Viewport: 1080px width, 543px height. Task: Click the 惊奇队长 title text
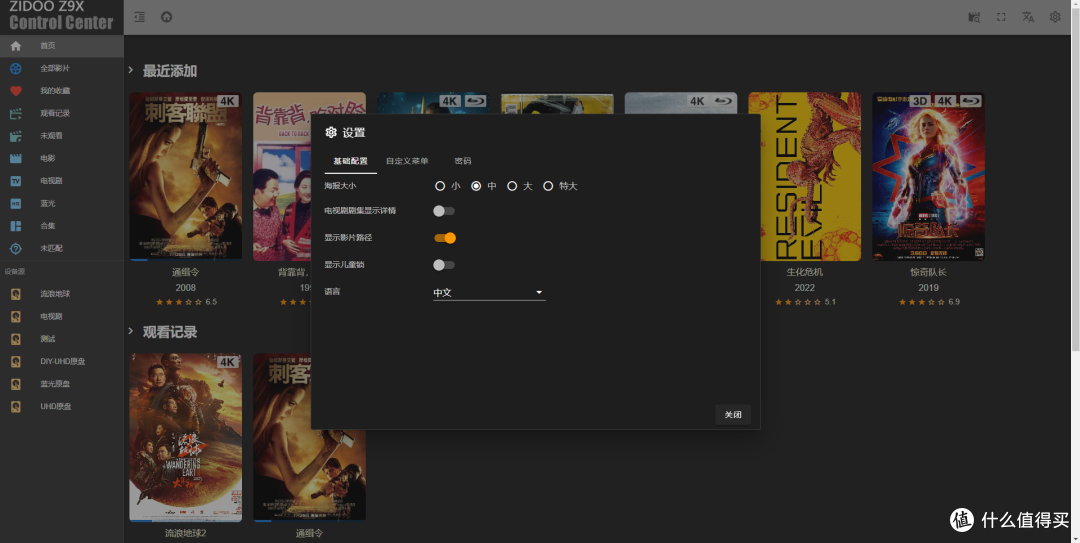[928, 272]
